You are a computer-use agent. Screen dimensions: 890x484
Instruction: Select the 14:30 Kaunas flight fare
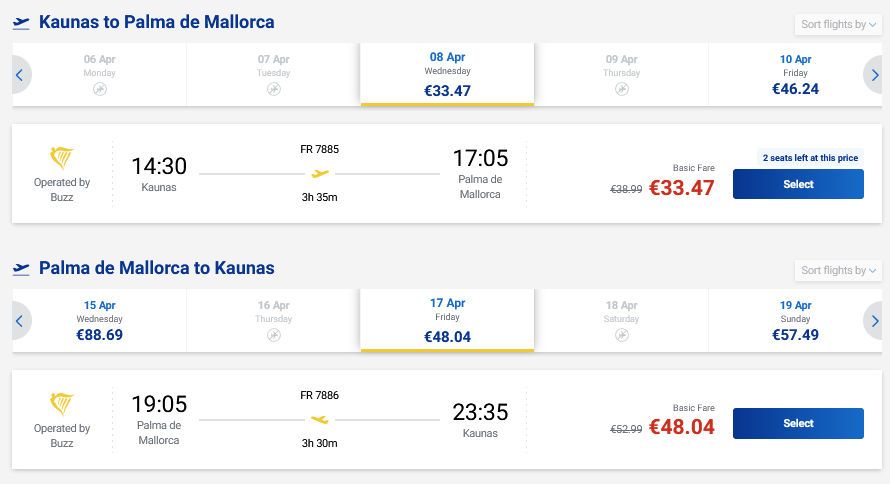point(798,184)
